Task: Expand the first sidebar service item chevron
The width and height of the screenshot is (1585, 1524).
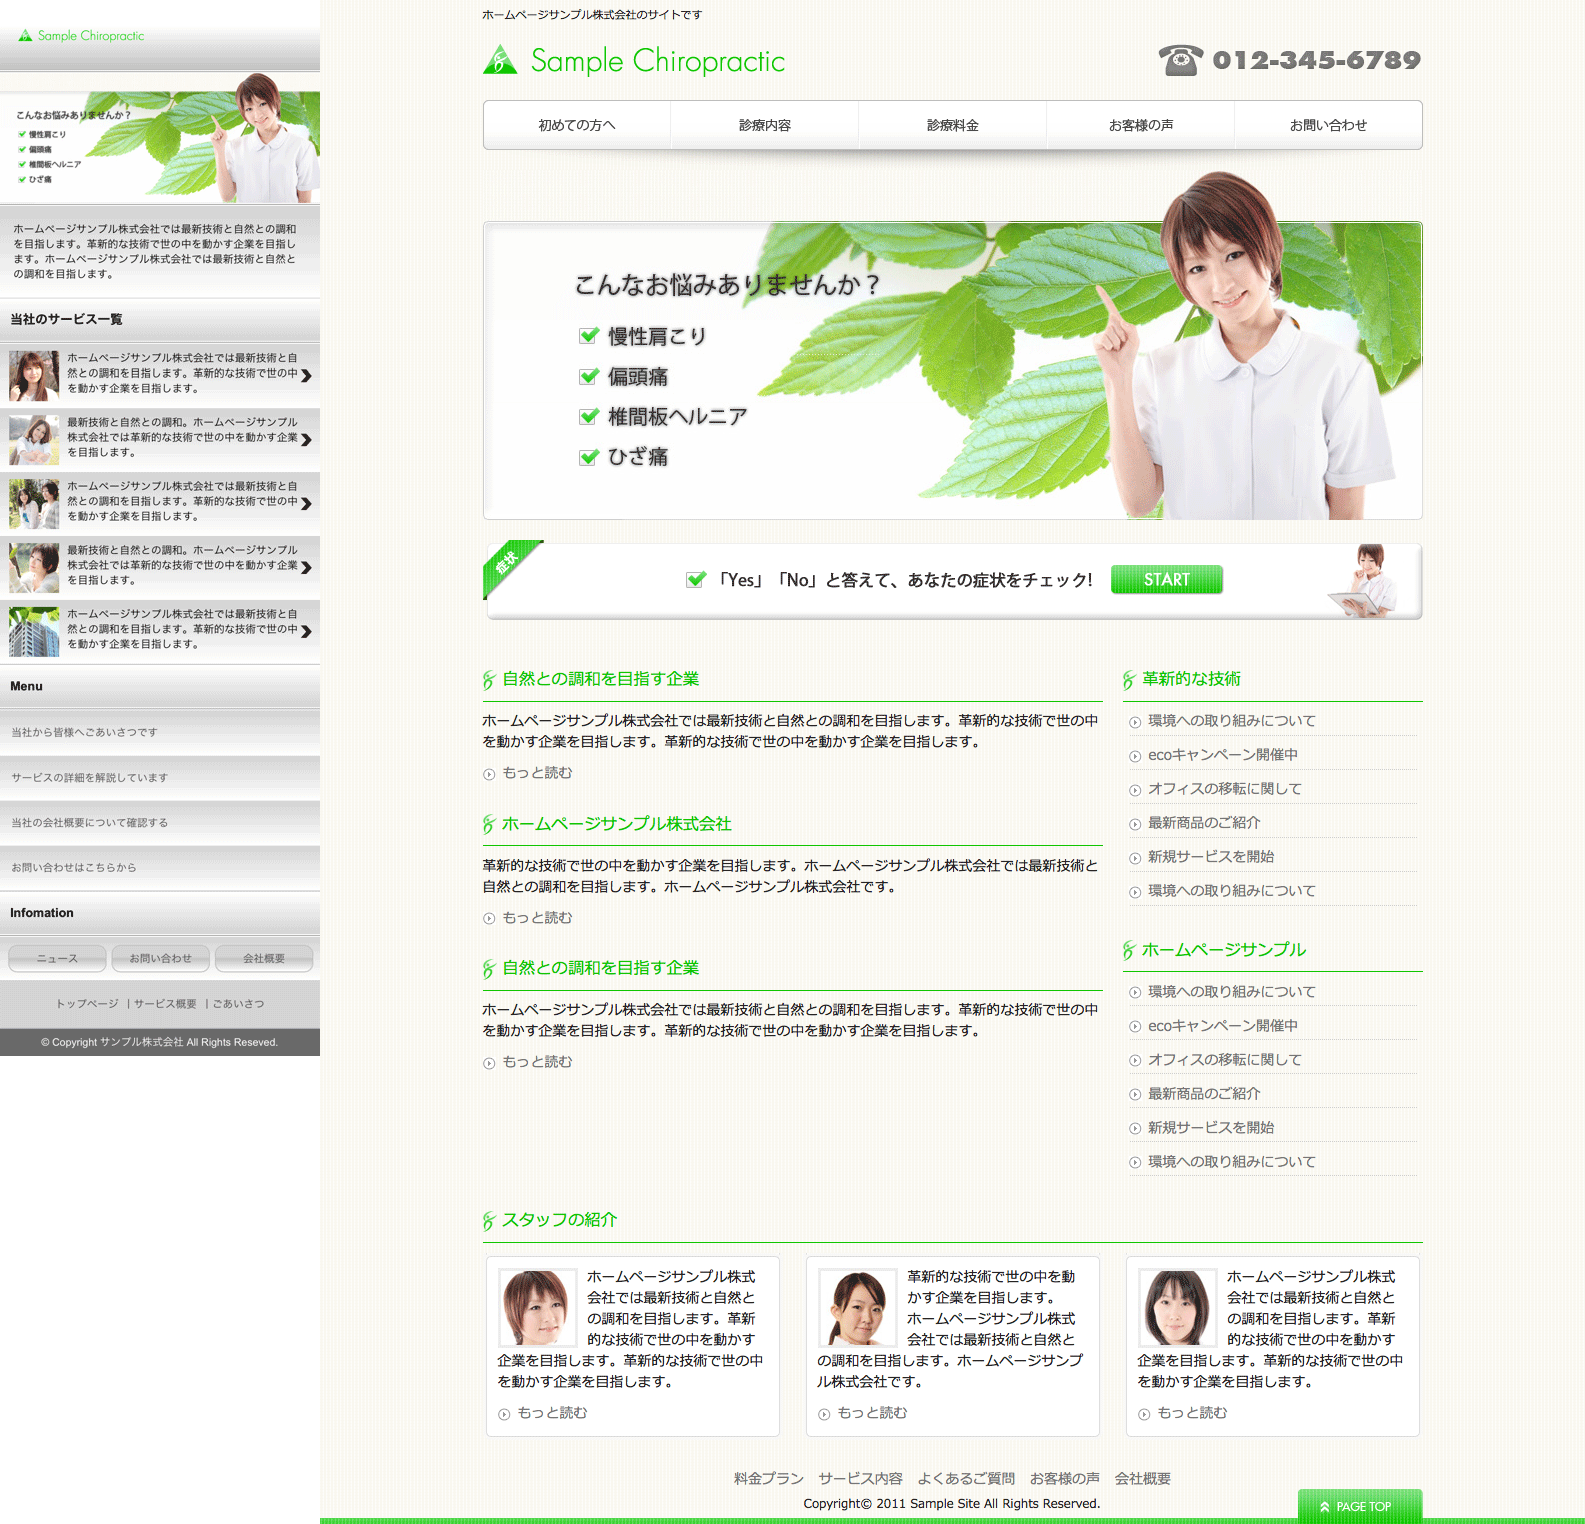Action: pyautogui.click(x=306, y=375)
